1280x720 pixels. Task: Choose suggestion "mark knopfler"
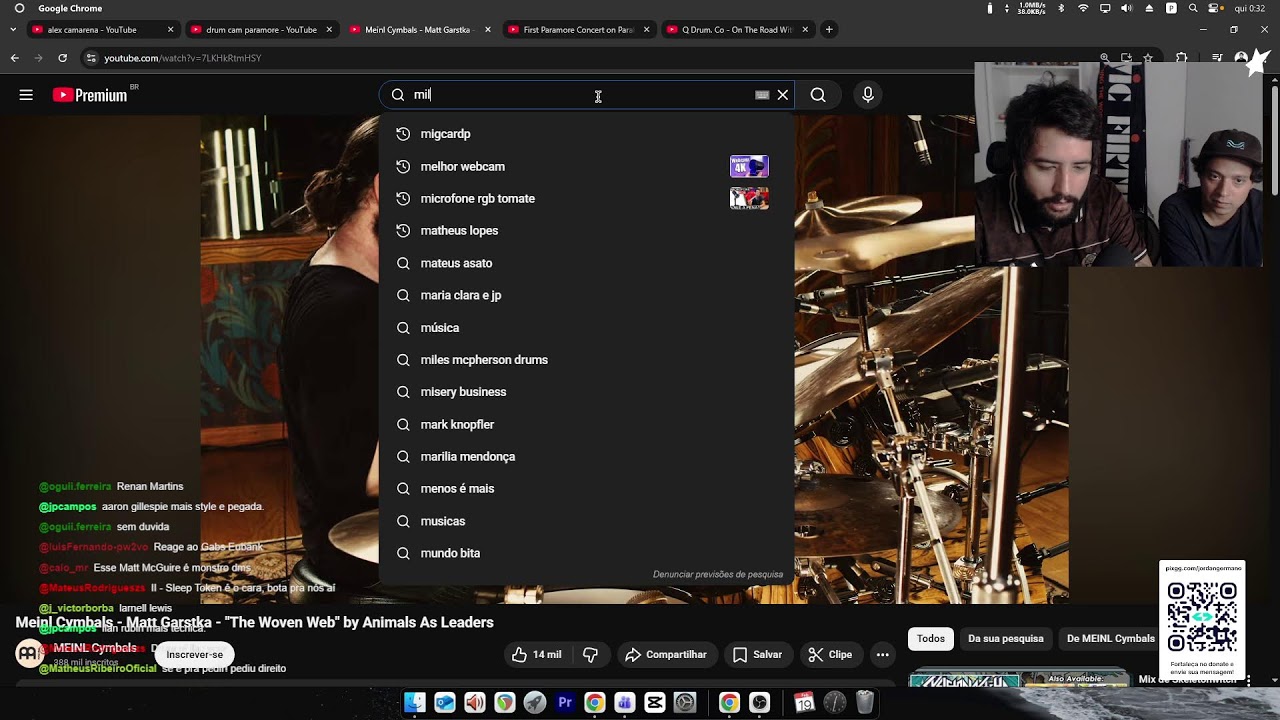pos(586,424)
